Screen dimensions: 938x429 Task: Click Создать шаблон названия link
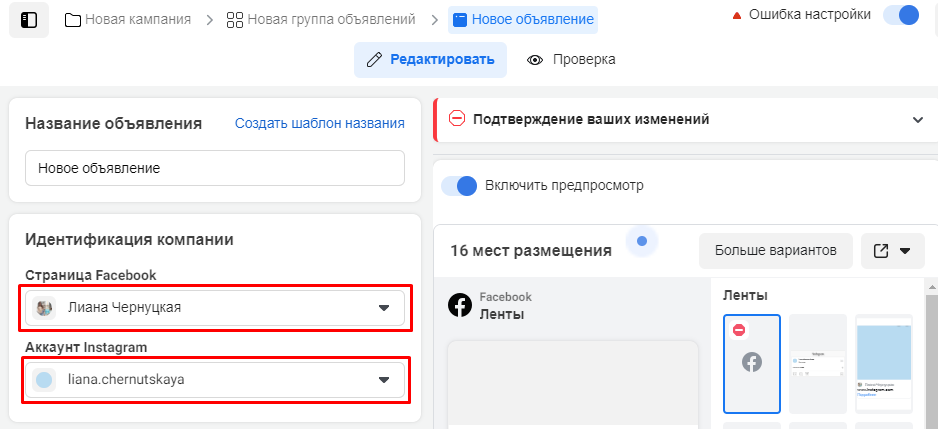[x=319, y=124]
